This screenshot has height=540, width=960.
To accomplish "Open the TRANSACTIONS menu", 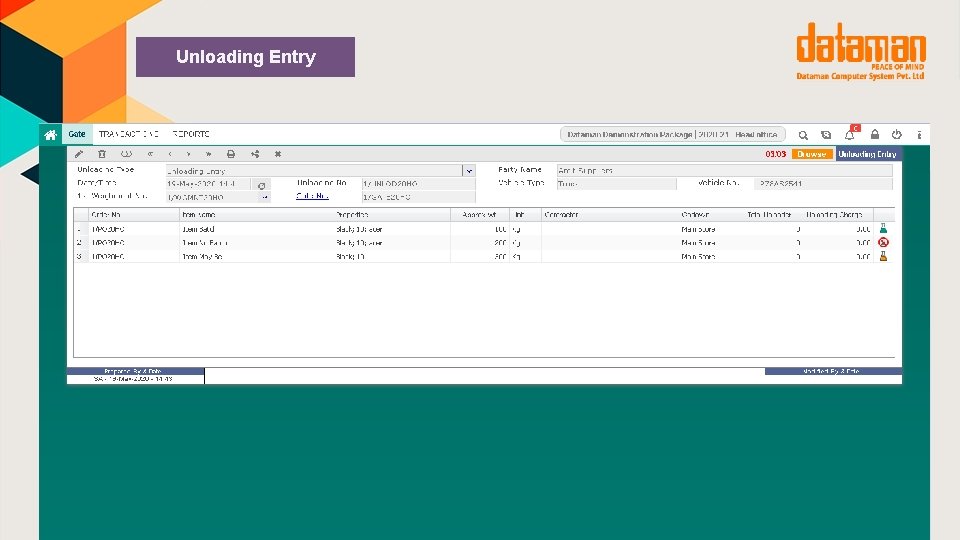I will 129,134.
